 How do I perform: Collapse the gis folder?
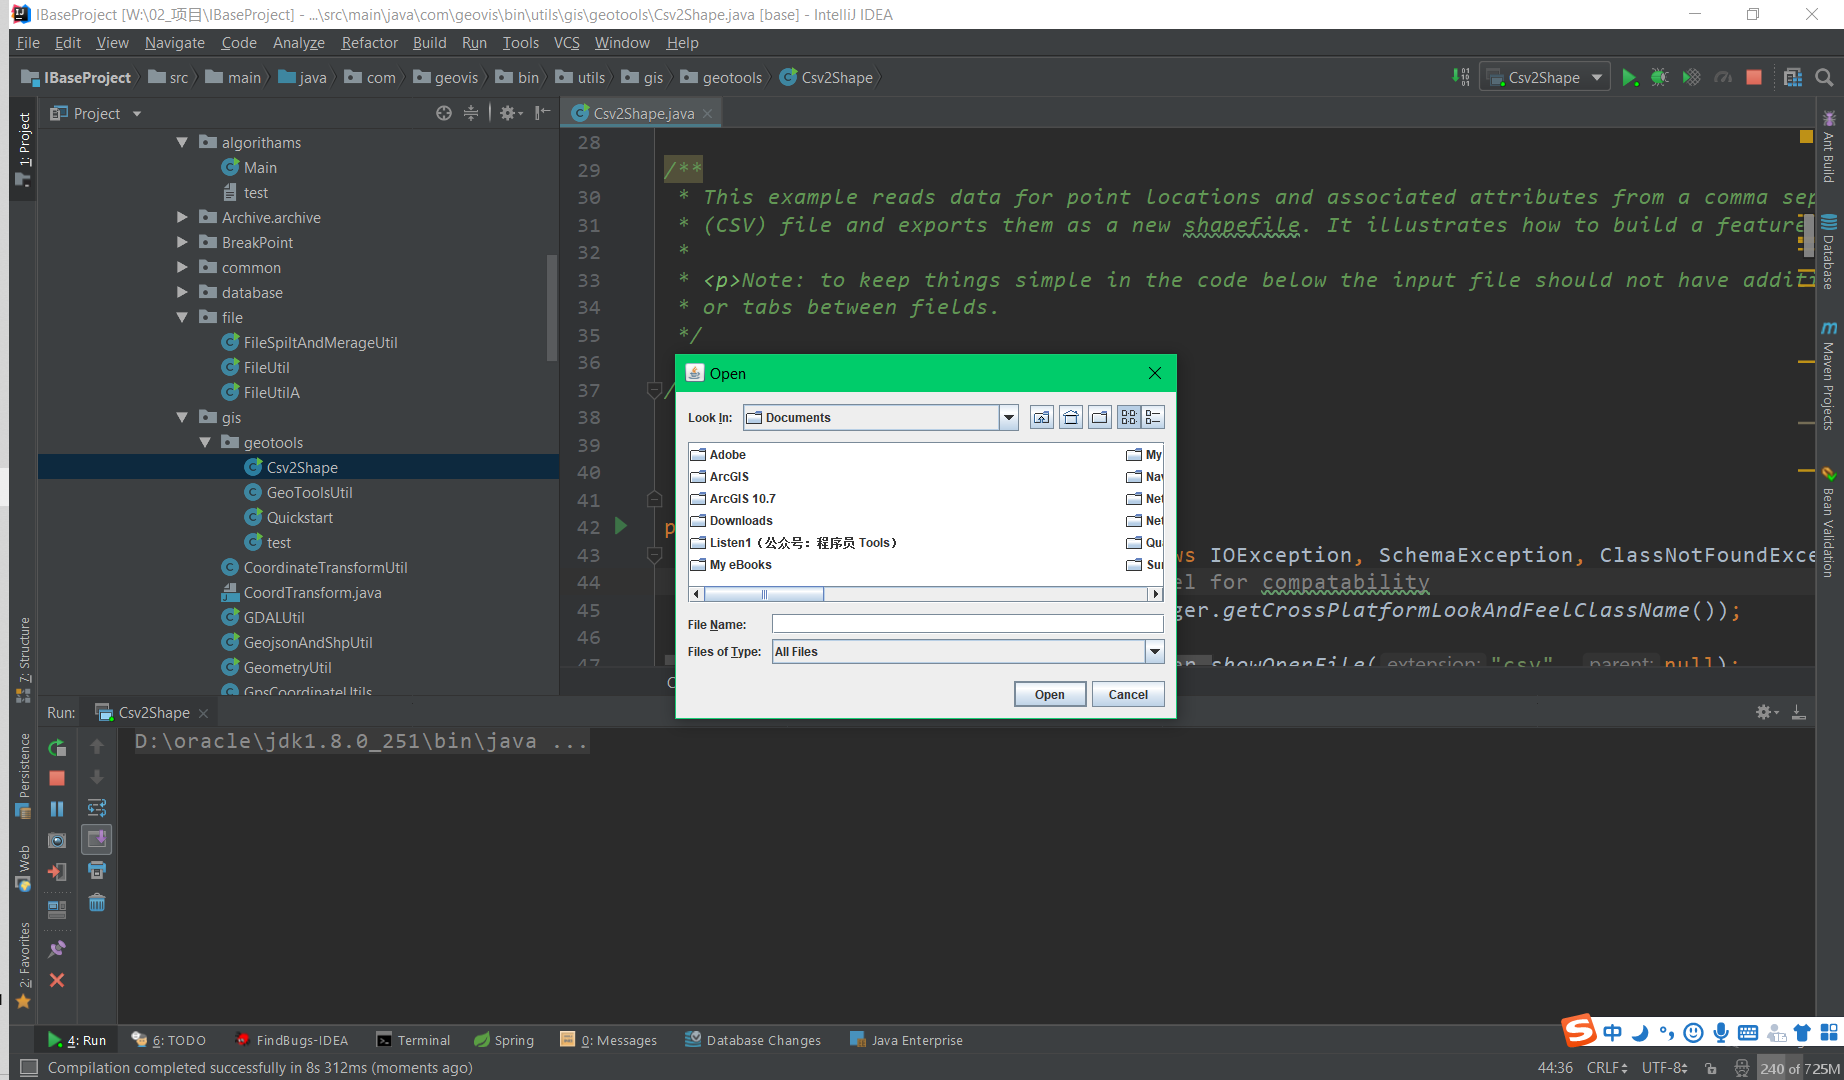pyautogui.click(x=182, y=418)
